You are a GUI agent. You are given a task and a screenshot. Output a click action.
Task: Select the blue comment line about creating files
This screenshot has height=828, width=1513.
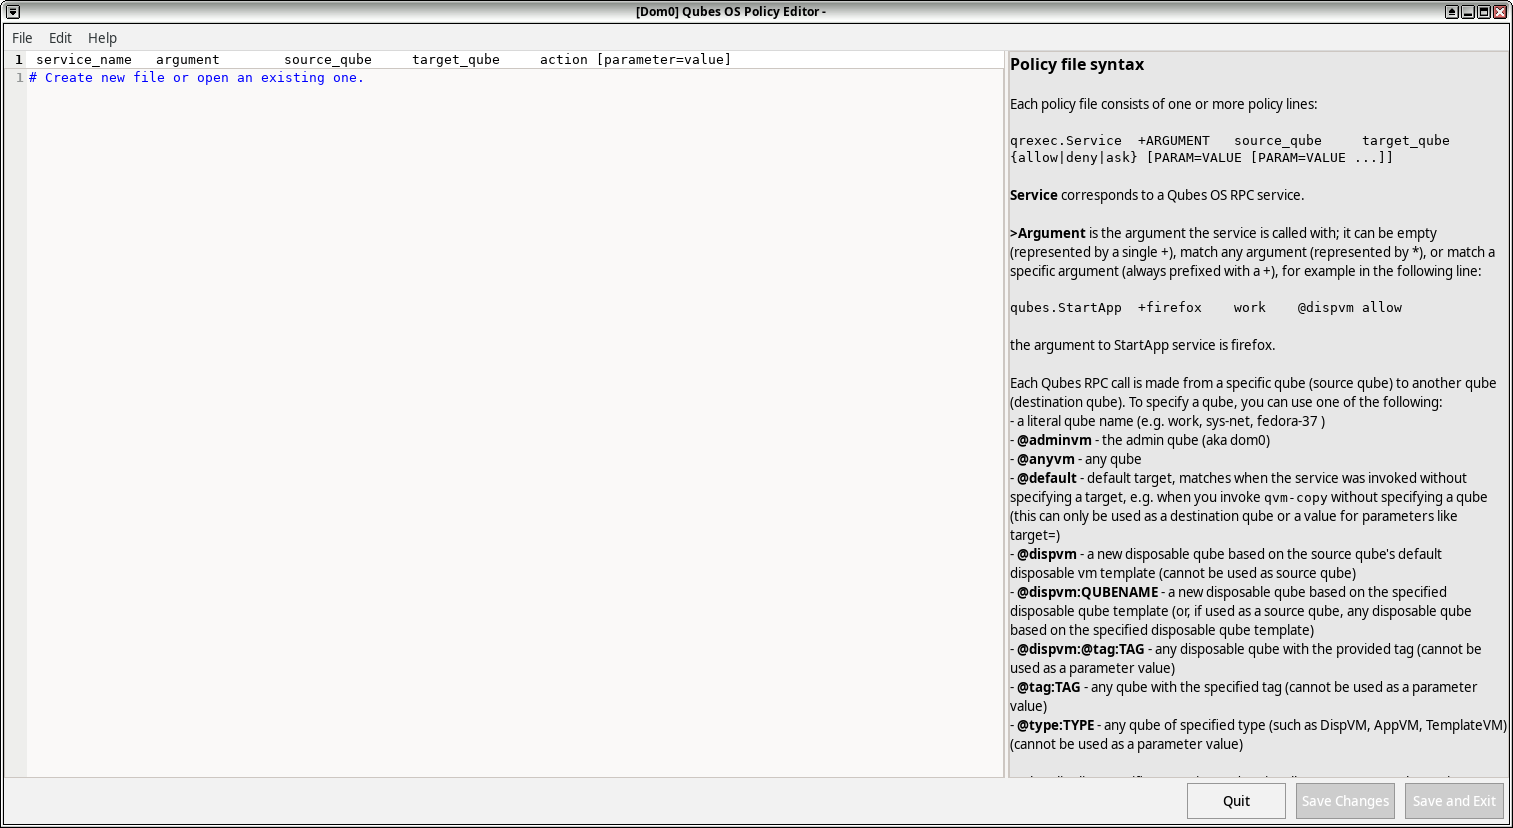[x=196, y=77]
